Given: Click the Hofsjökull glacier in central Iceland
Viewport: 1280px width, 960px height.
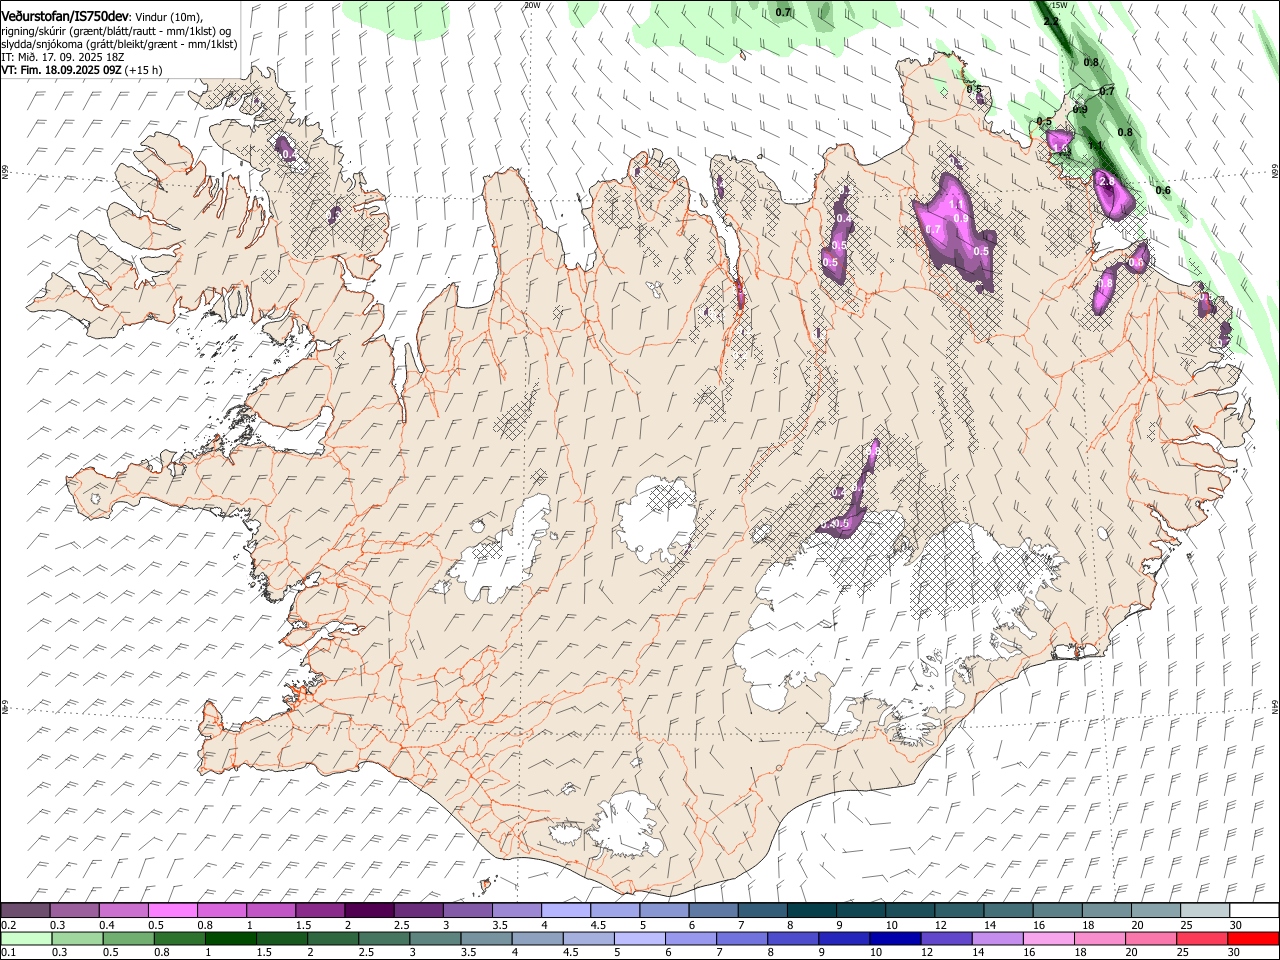Looking at the screenshot, I should click(655, 518).
